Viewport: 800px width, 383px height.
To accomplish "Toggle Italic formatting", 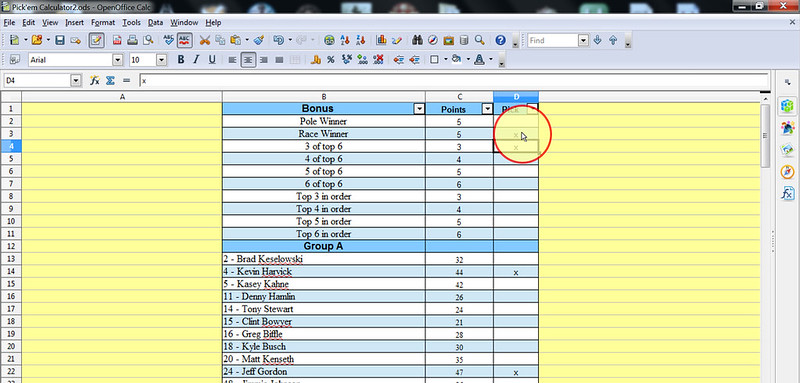I will tap(196, 60).
